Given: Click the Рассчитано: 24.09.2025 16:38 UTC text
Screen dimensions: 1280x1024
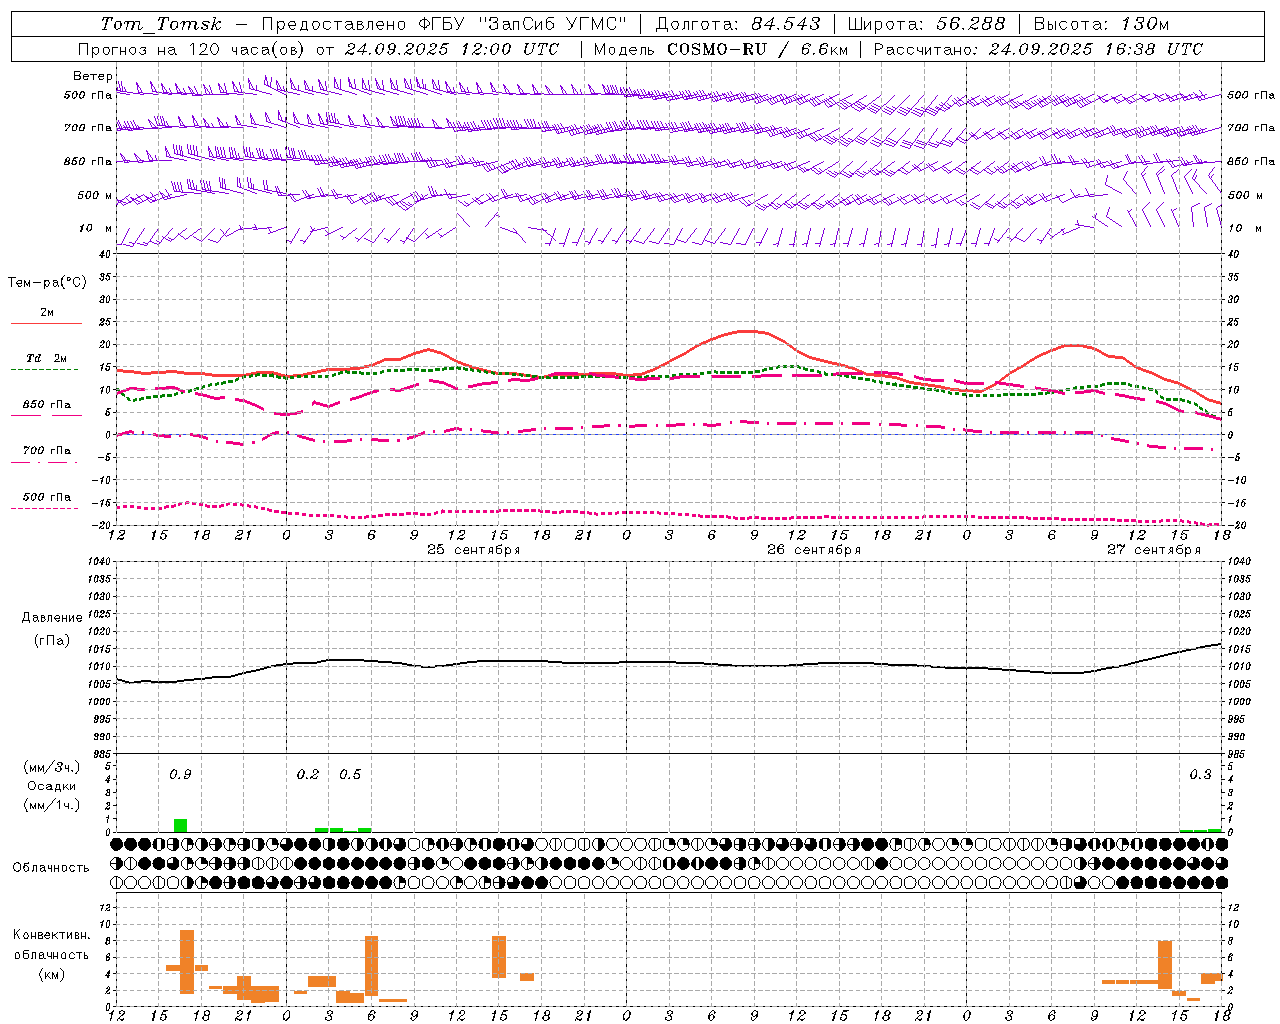Looking at the screenshot, I should 1038,49.
